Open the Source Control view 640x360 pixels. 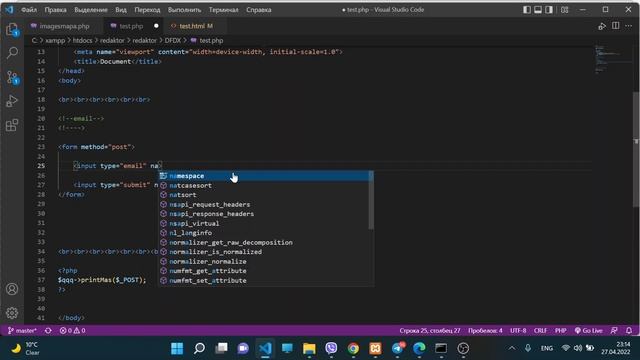[12, 77]
